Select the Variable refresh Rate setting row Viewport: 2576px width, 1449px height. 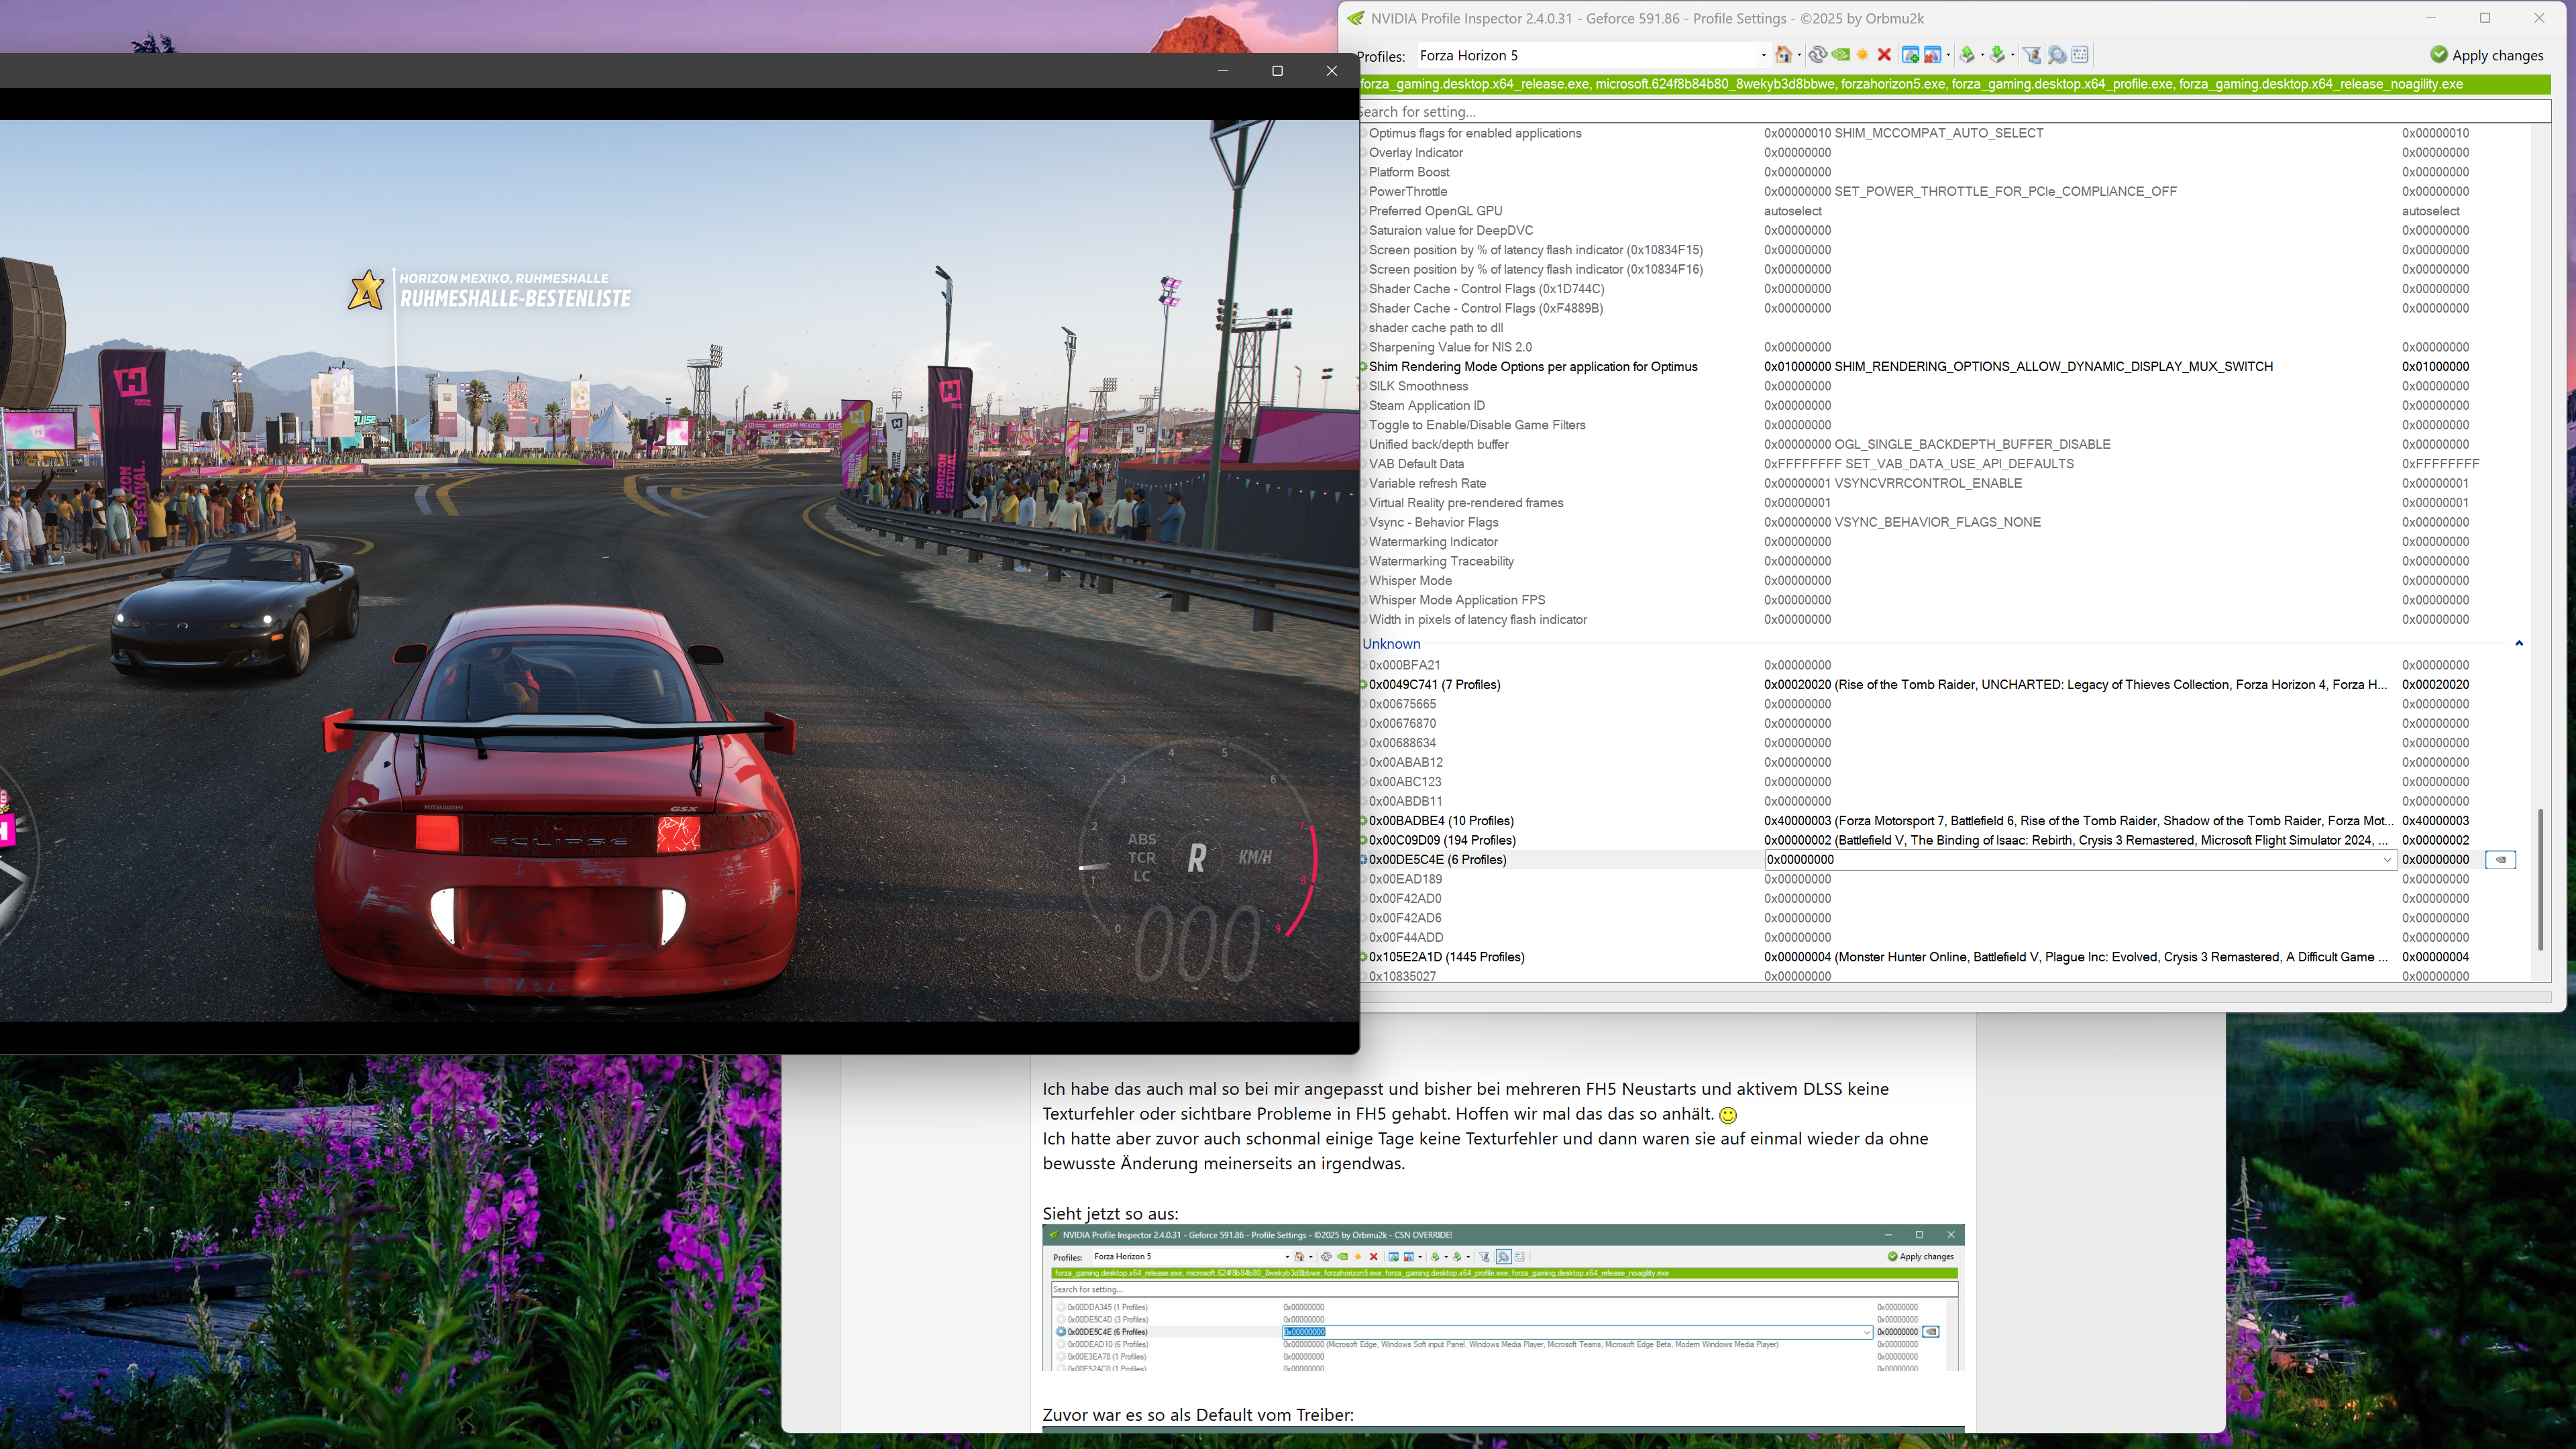point(1427,483)
